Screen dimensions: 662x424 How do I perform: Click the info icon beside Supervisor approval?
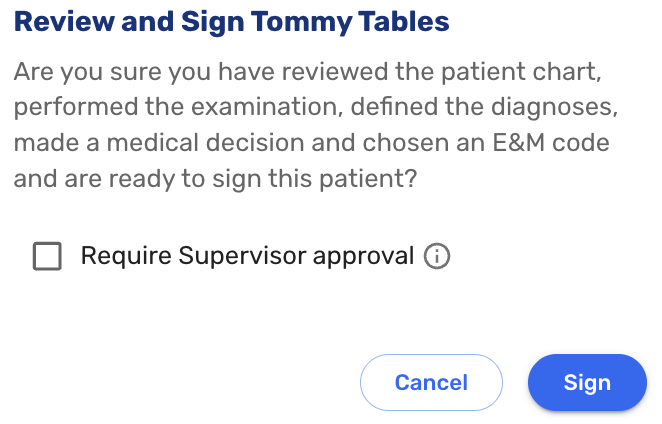[x=437, y=257]
